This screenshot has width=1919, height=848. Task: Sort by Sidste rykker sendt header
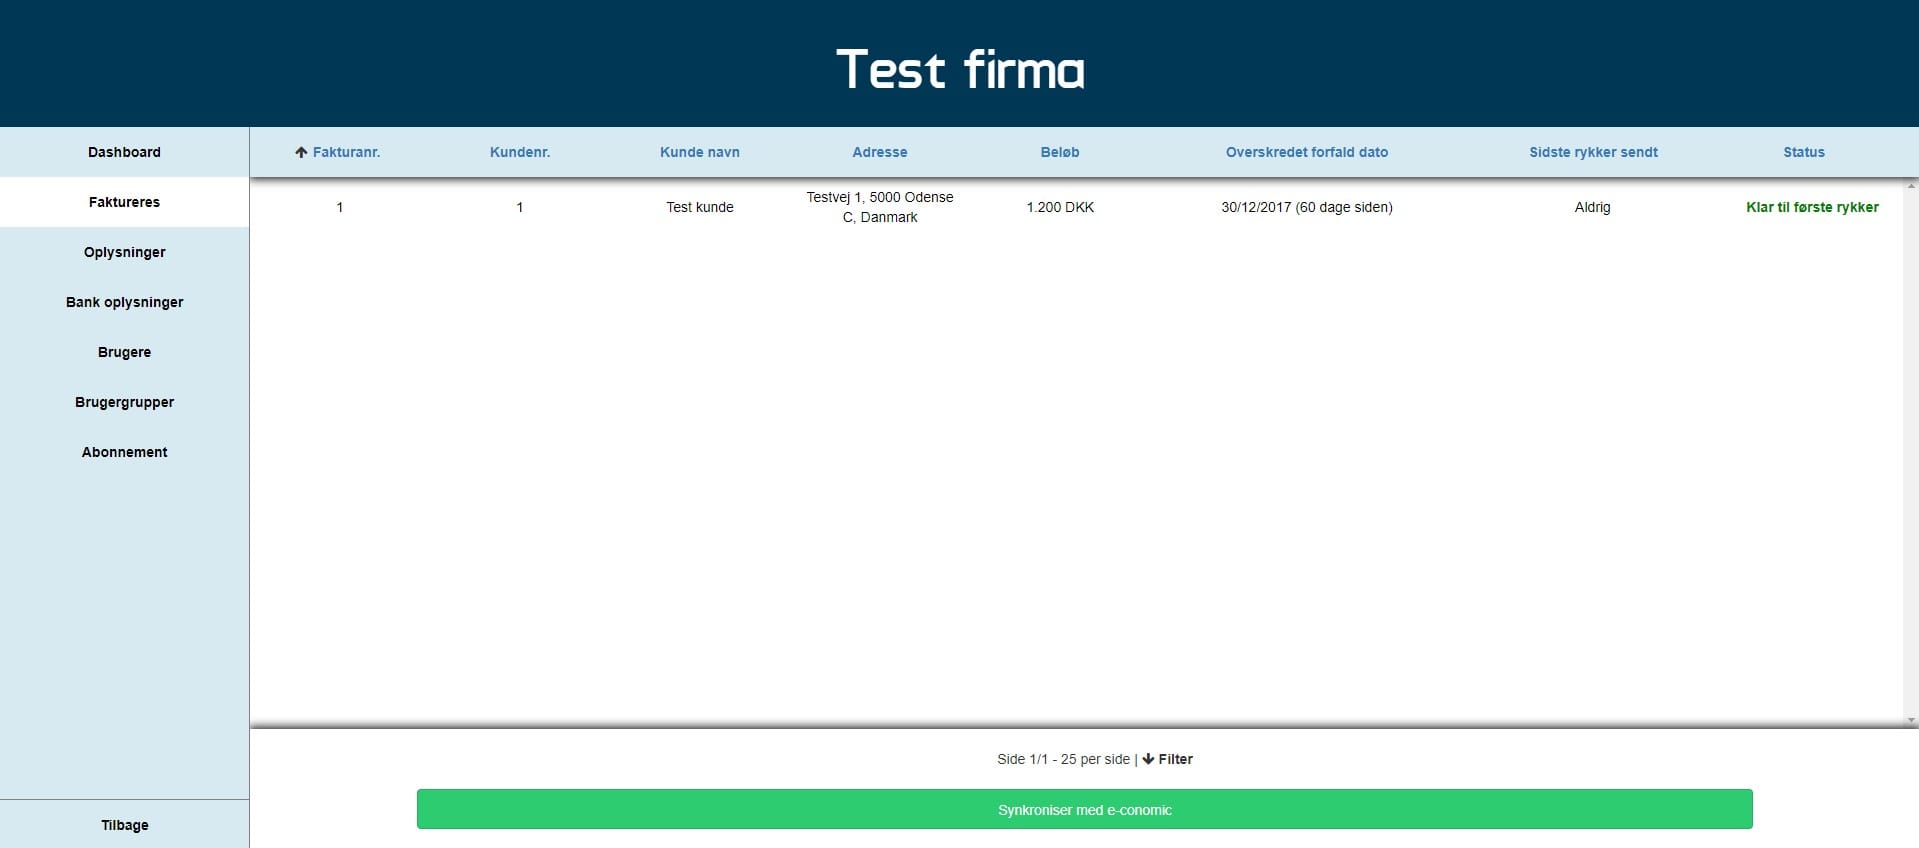pos(1592,152)
